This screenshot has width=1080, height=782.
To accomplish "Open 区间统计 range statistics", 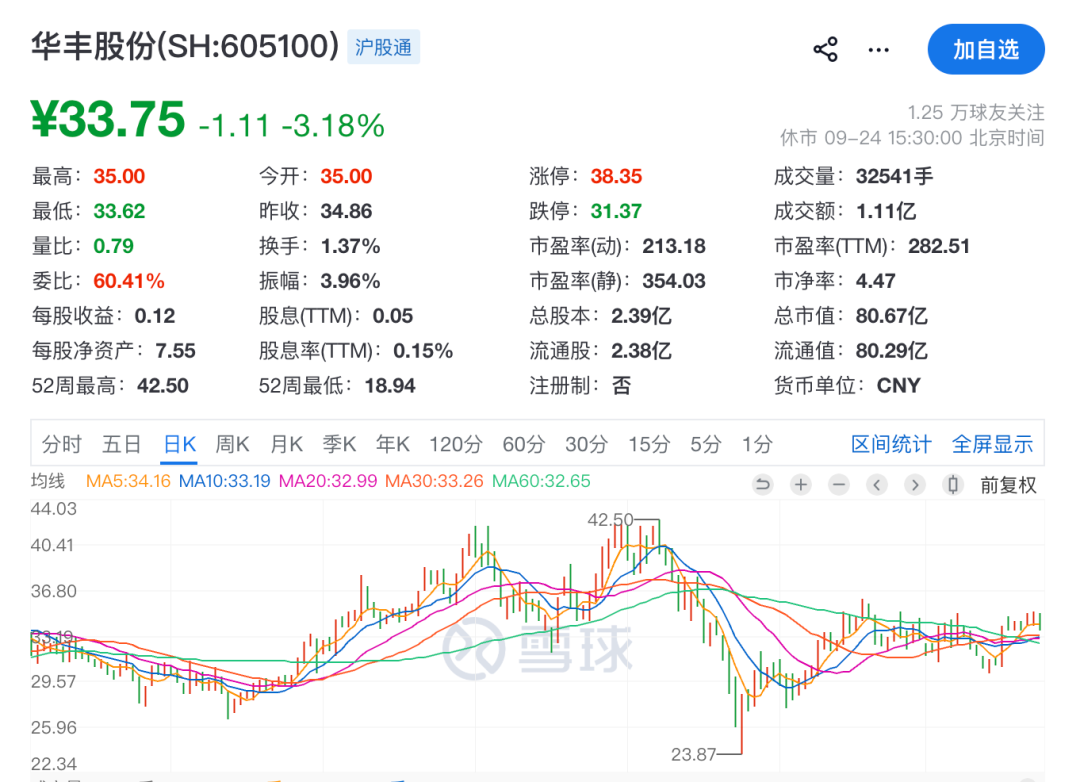I will [x=891, y=444].
